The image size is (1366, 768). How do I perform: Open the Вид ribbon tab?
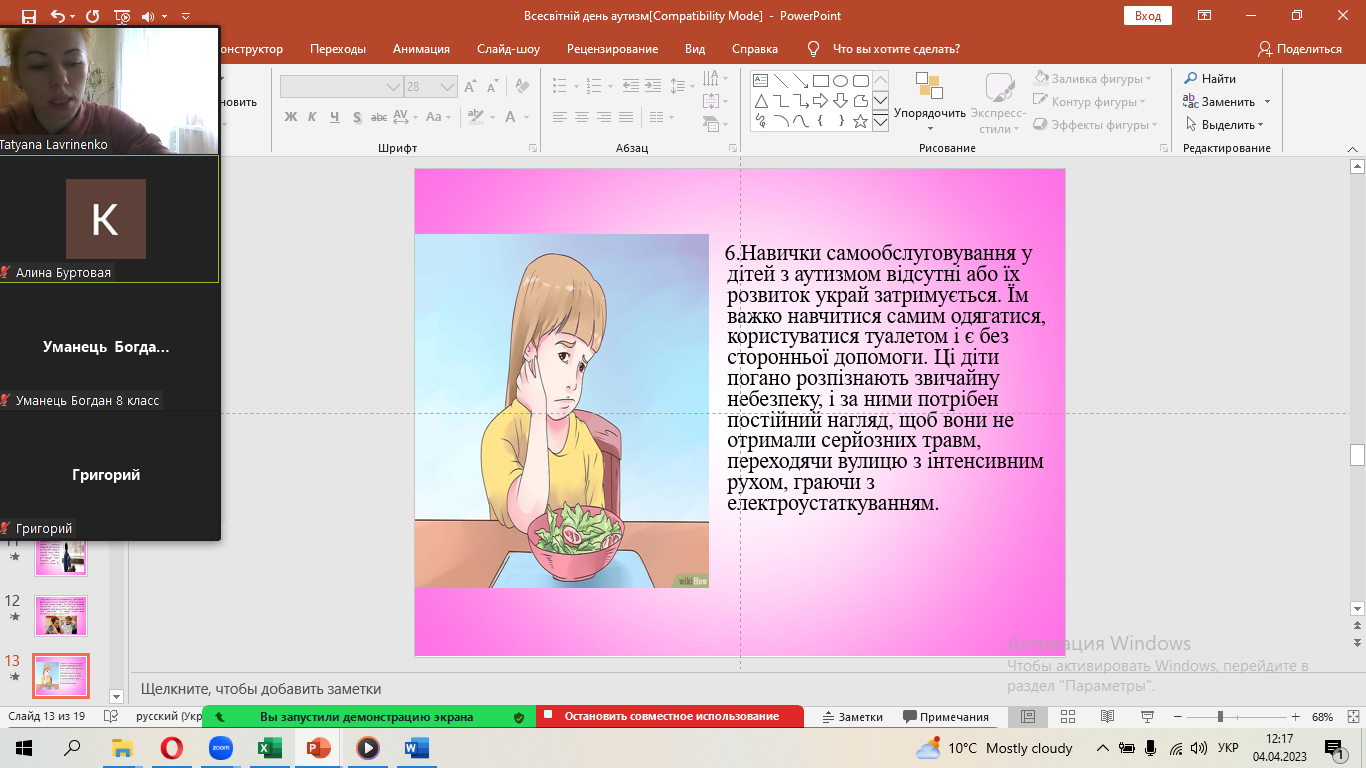coord(695,49)
